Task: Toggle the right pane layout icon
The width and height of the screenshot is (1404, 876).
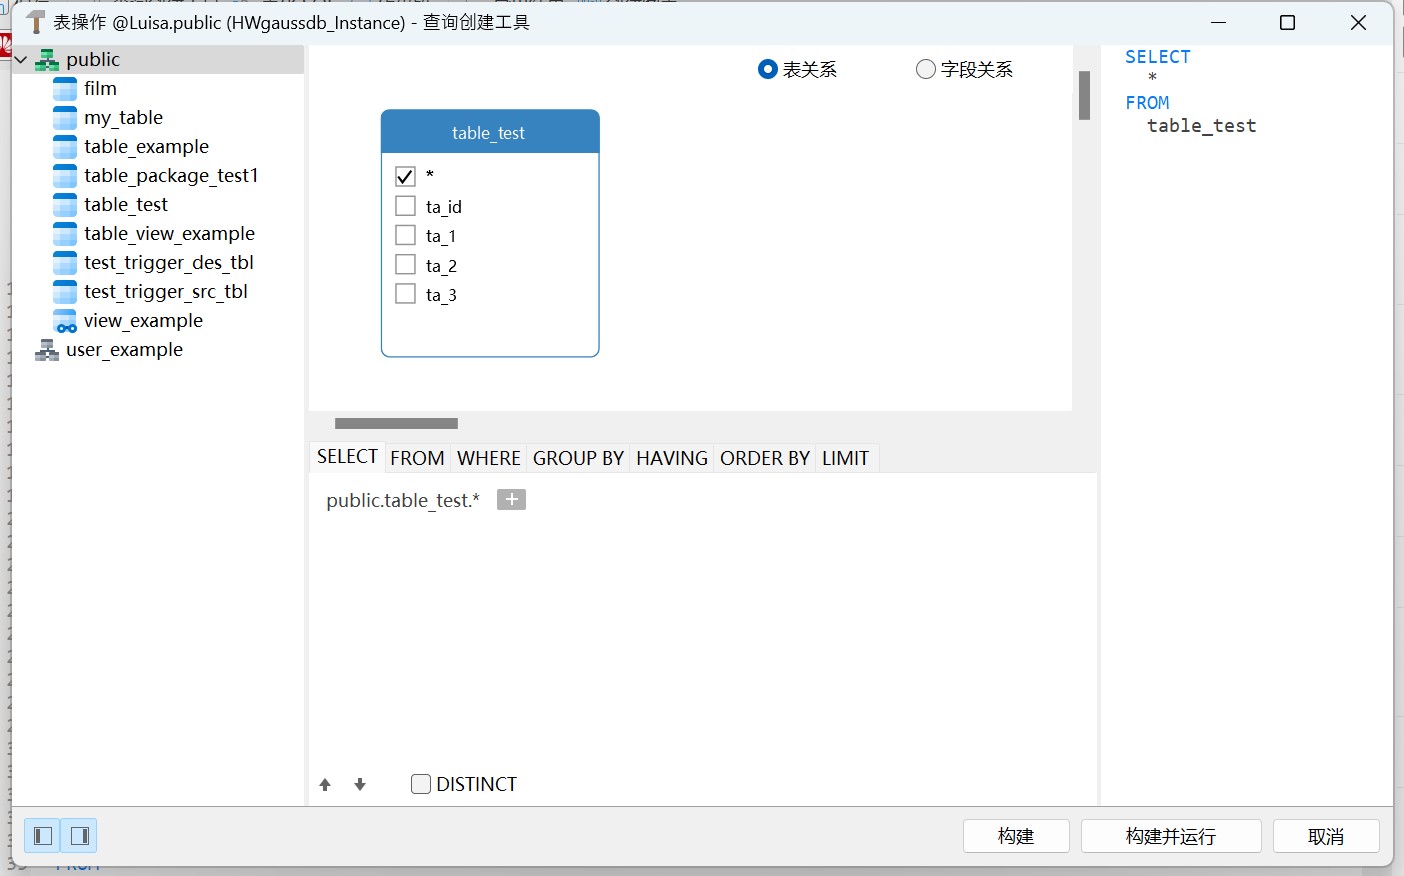Action: pos(79,835)
